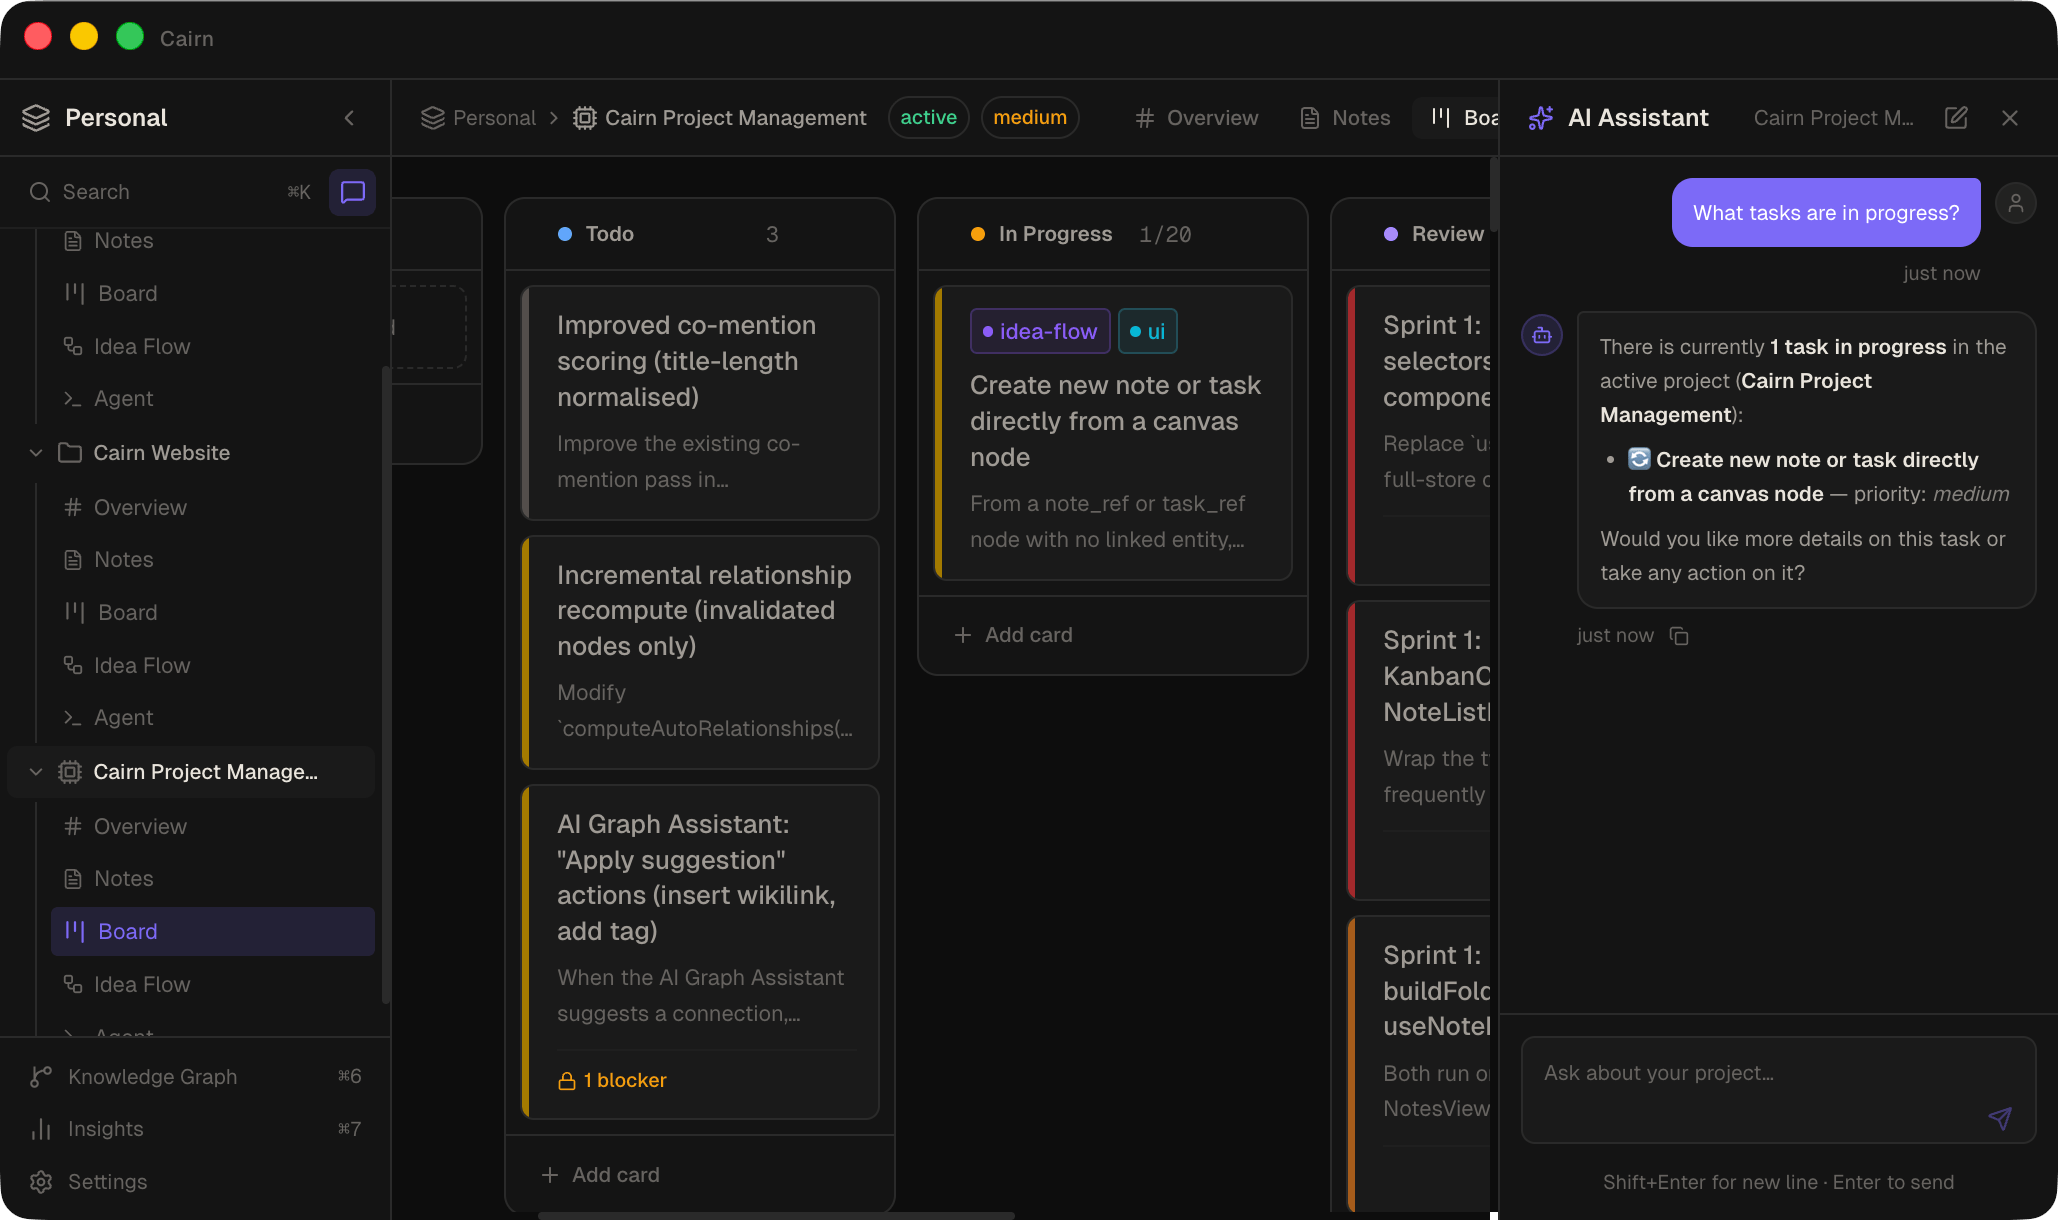The width and height of the screenshot is (2058, 1220).
Task: Click the Ask about your project input
Action: pos(1778,1090)
